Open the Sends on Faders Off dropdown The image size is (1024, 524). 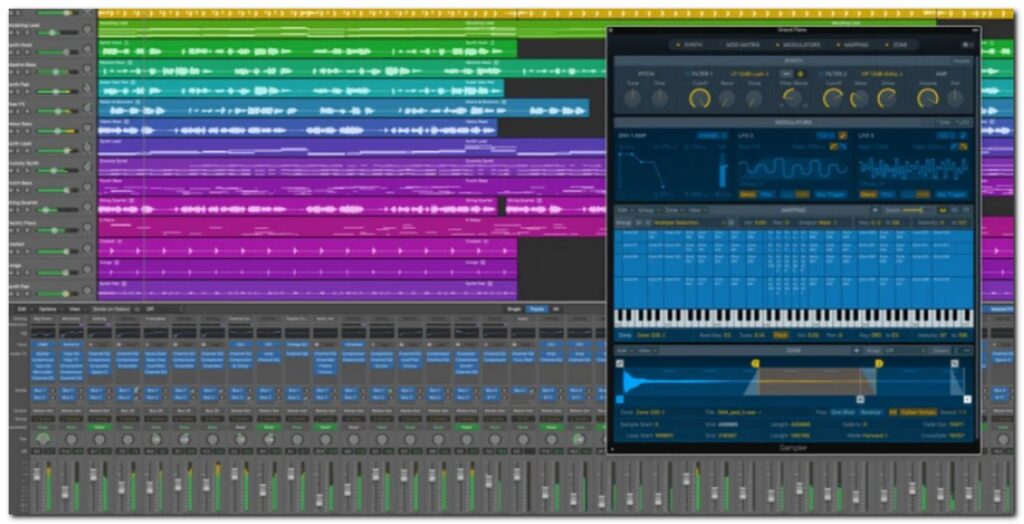[x=163, y=309]
